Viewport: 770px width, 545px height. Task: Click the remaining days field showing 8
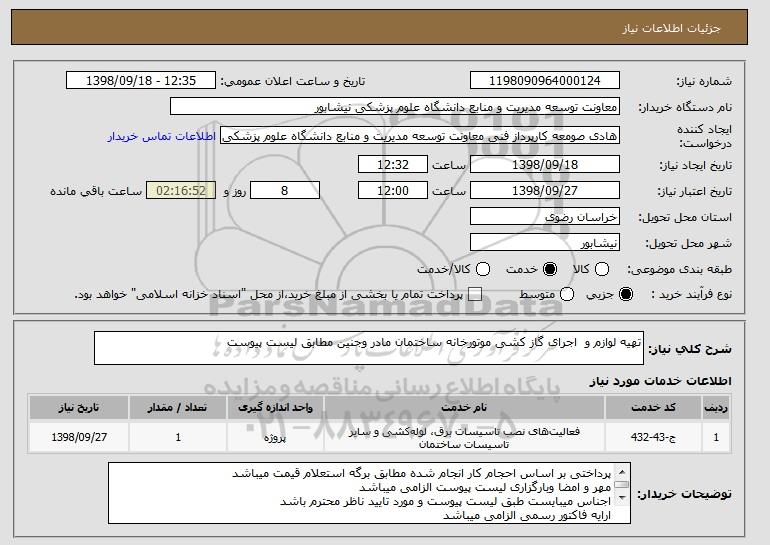tap(285, 191)
